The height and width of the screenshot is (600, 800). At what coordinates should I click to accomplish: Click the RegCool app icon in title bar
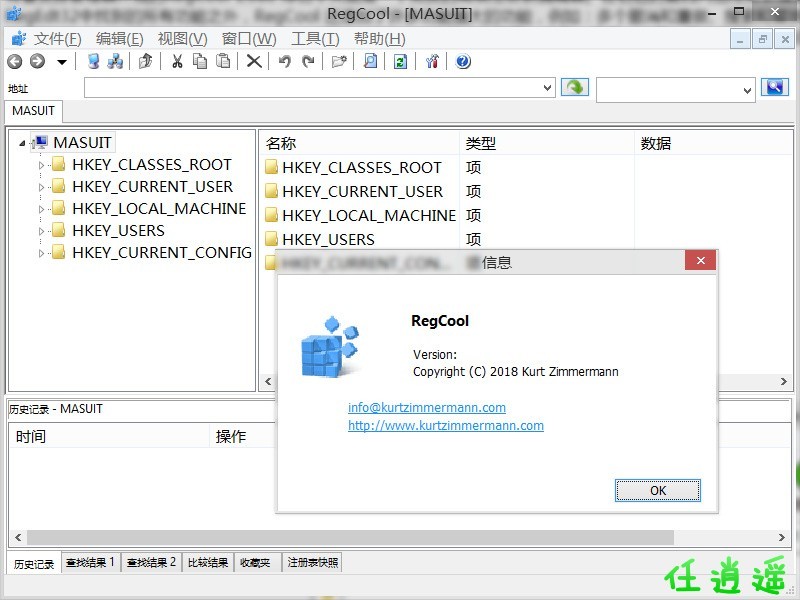[x=13, y=13]
